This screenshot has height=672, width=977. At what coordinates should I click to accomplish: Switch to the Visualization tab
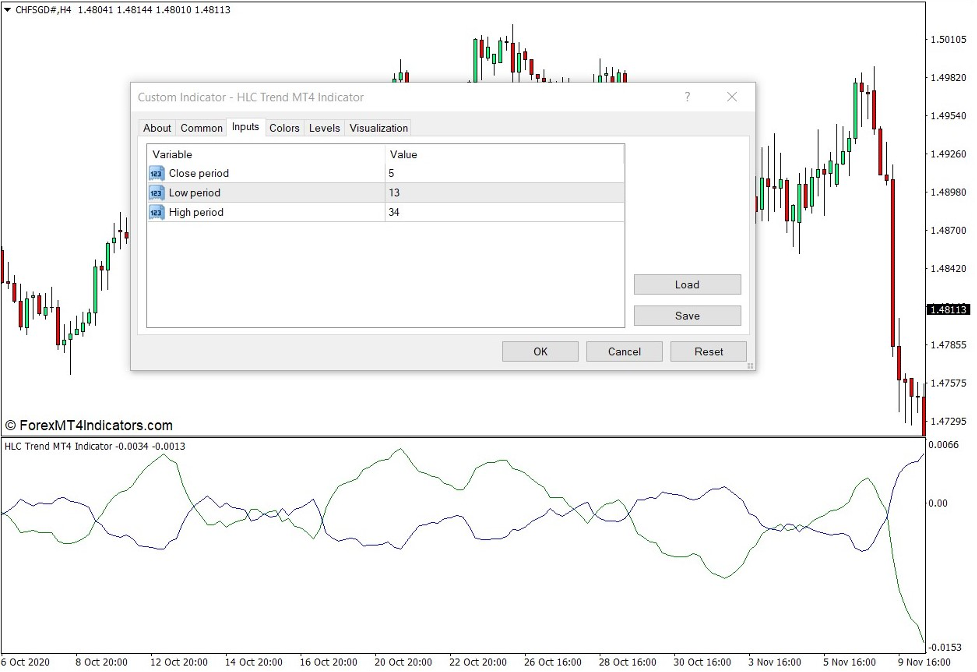tap(377, 128)
